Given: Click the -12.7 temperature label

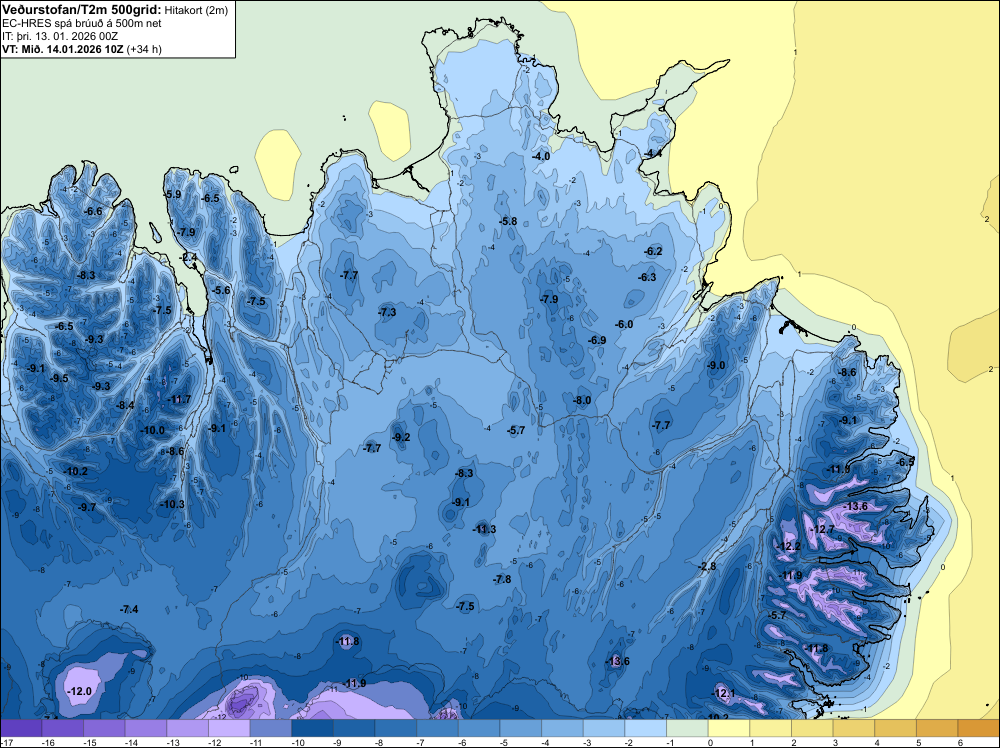Looking at the screenshot, I should point(822,529).
